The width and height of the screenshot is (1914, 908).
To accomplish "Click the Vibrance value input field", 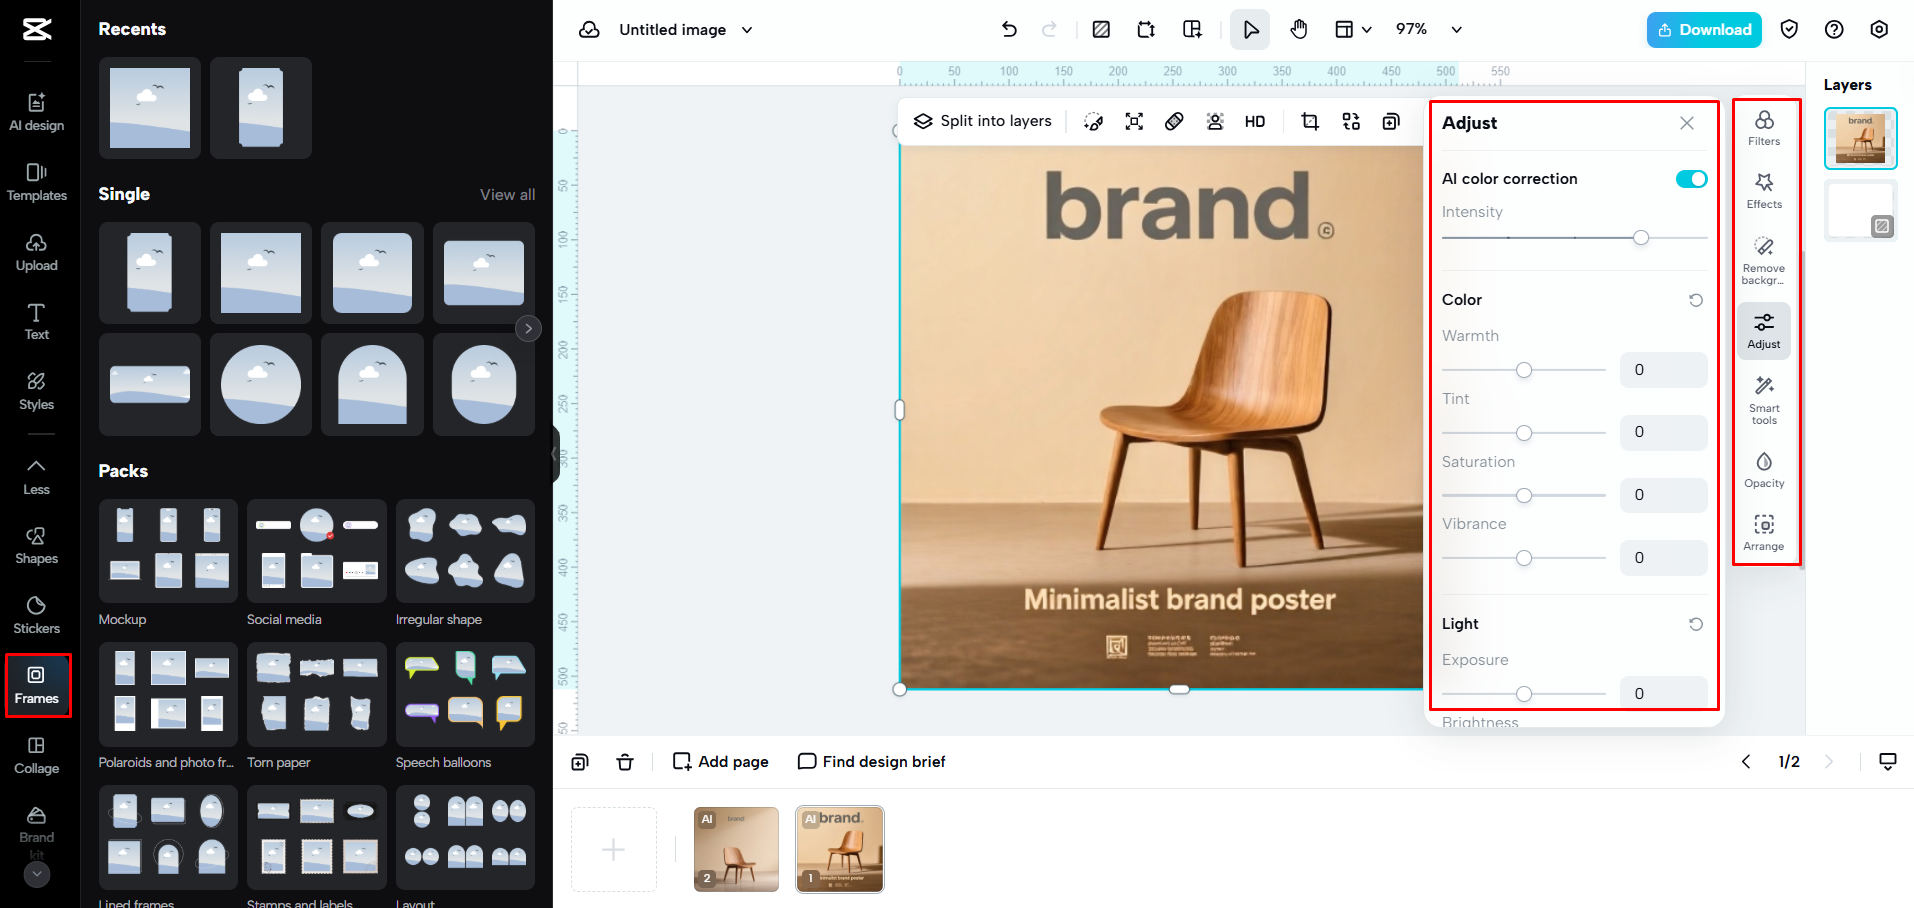I will tap(1663, 558).
